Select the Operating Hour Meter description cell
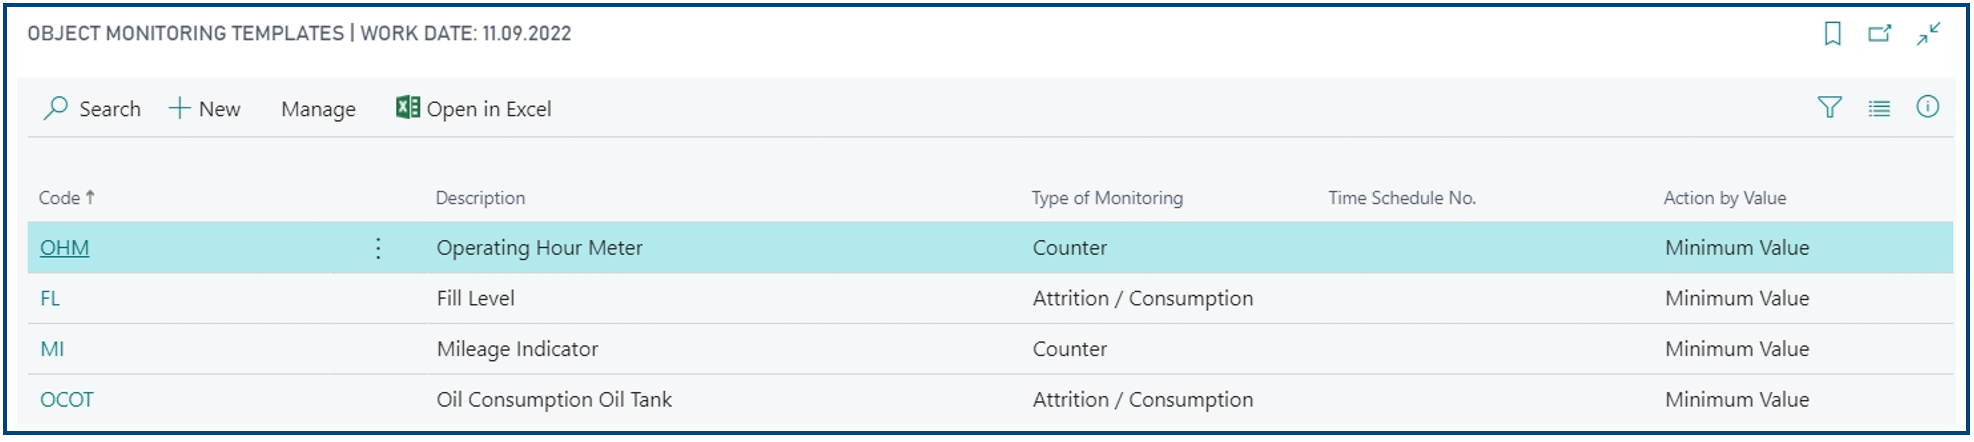 [x=540, y=248]
